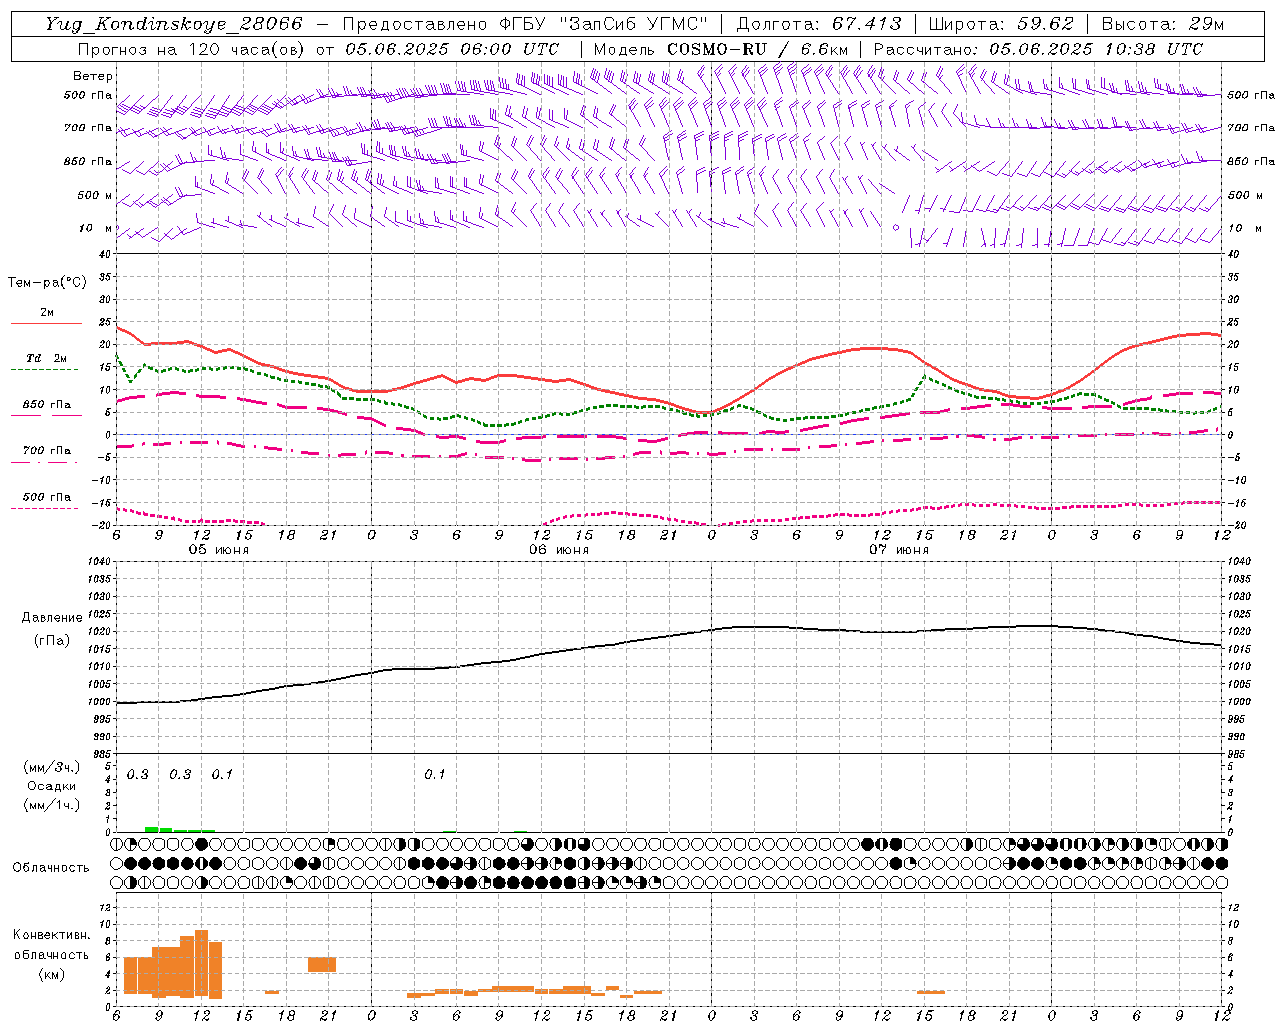Image resolution: width=1280 pixels, height=1024 pixels.
Task: Click the green dashed Td 2м legend entry
Action: tap(46, 362)
